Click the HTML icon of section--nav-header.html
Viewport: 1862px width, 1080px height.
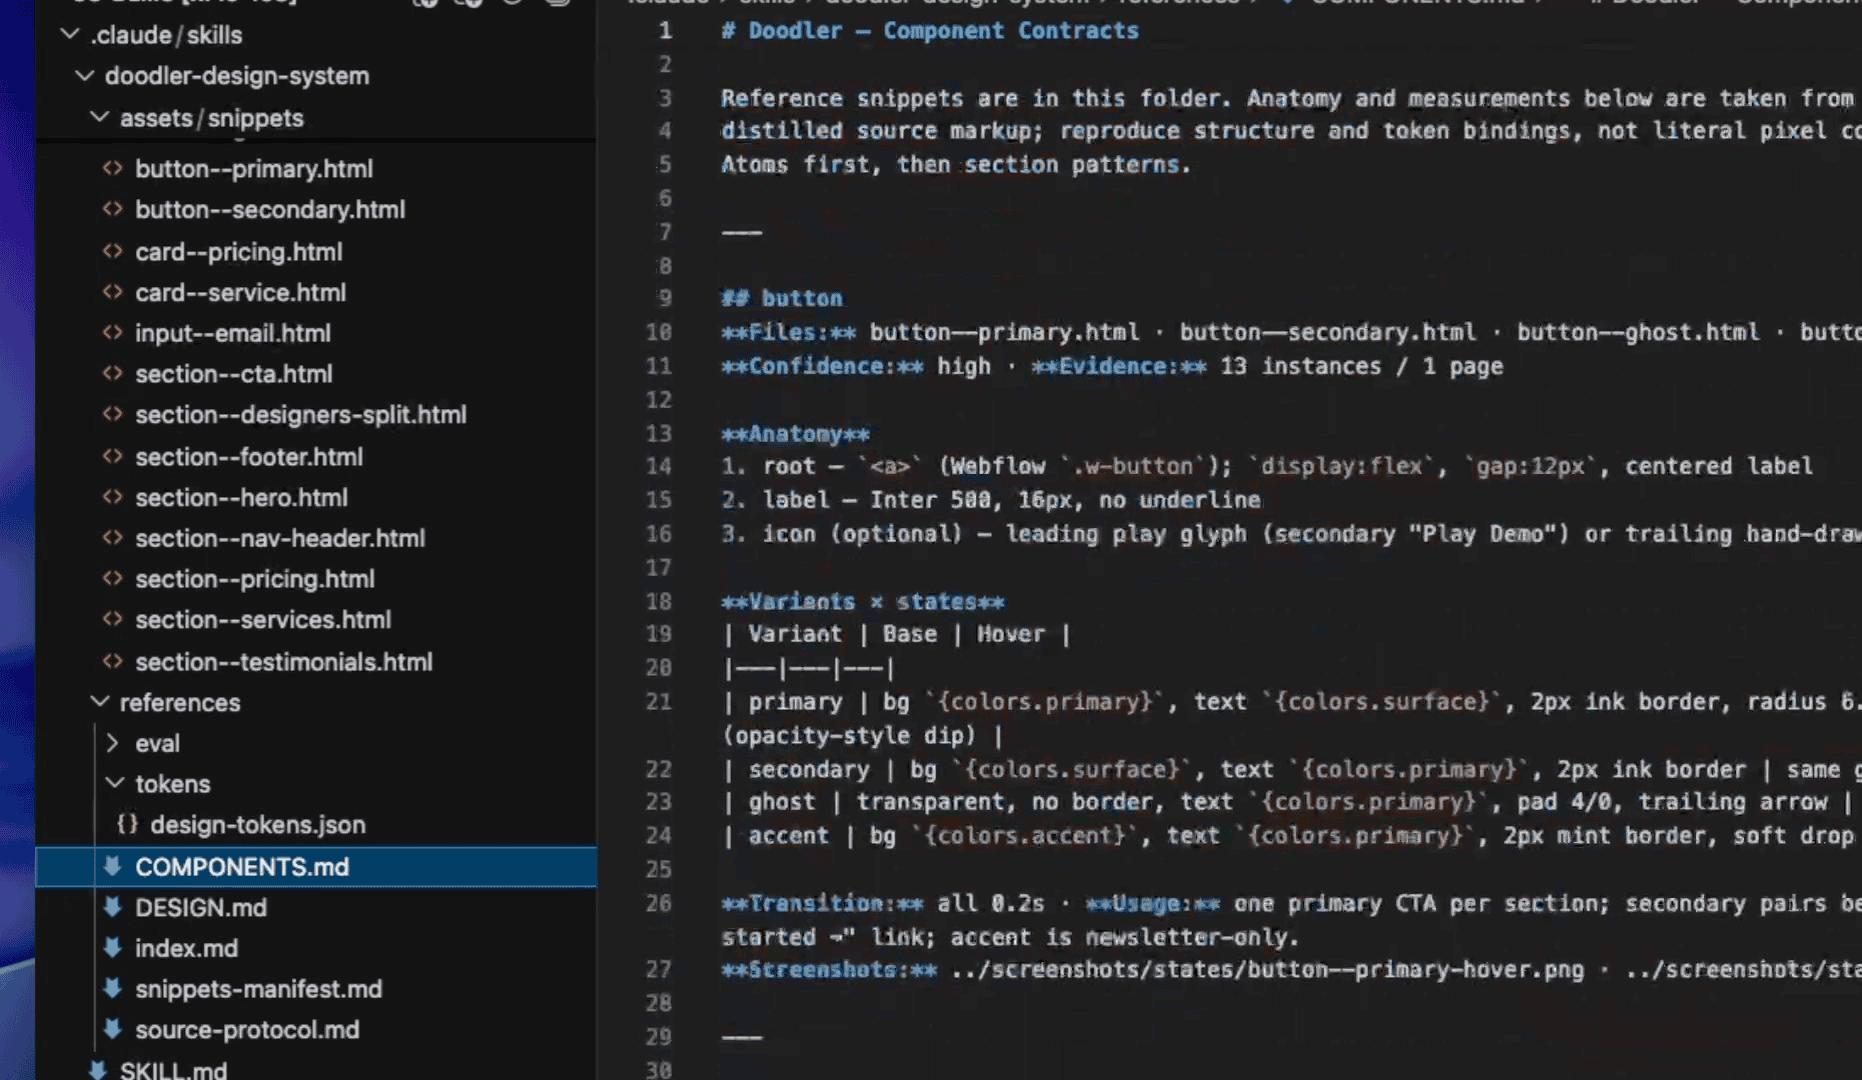click(x=113, y=538)
